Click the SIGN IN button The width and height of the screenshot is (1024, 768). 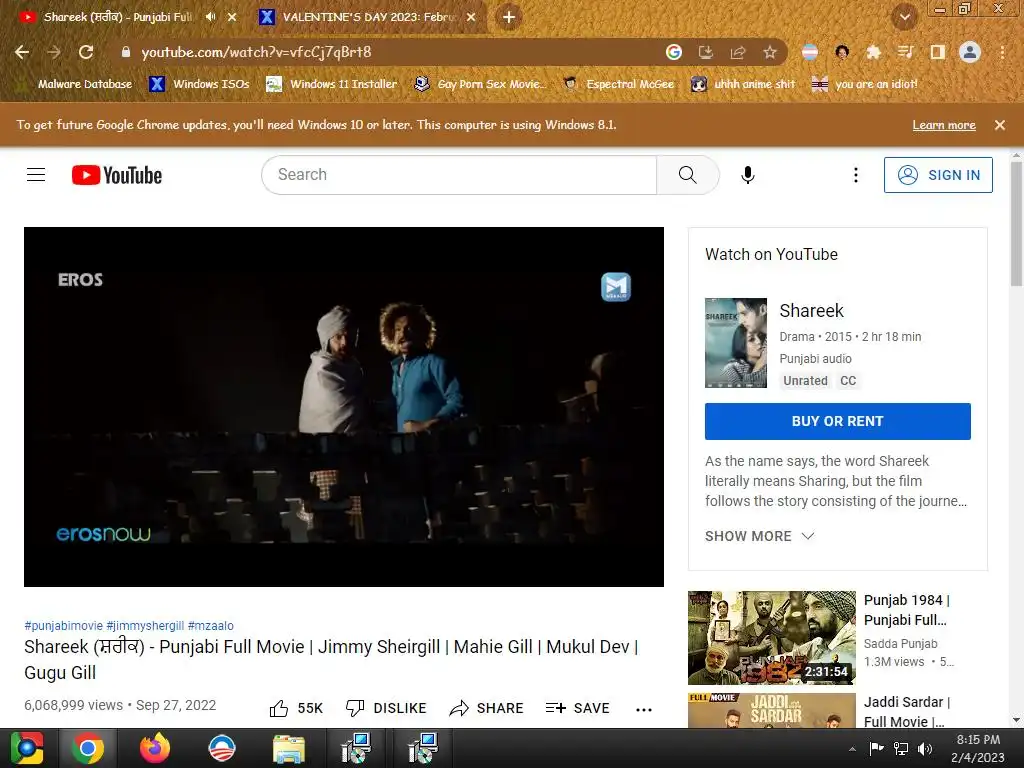click(938, 175)
